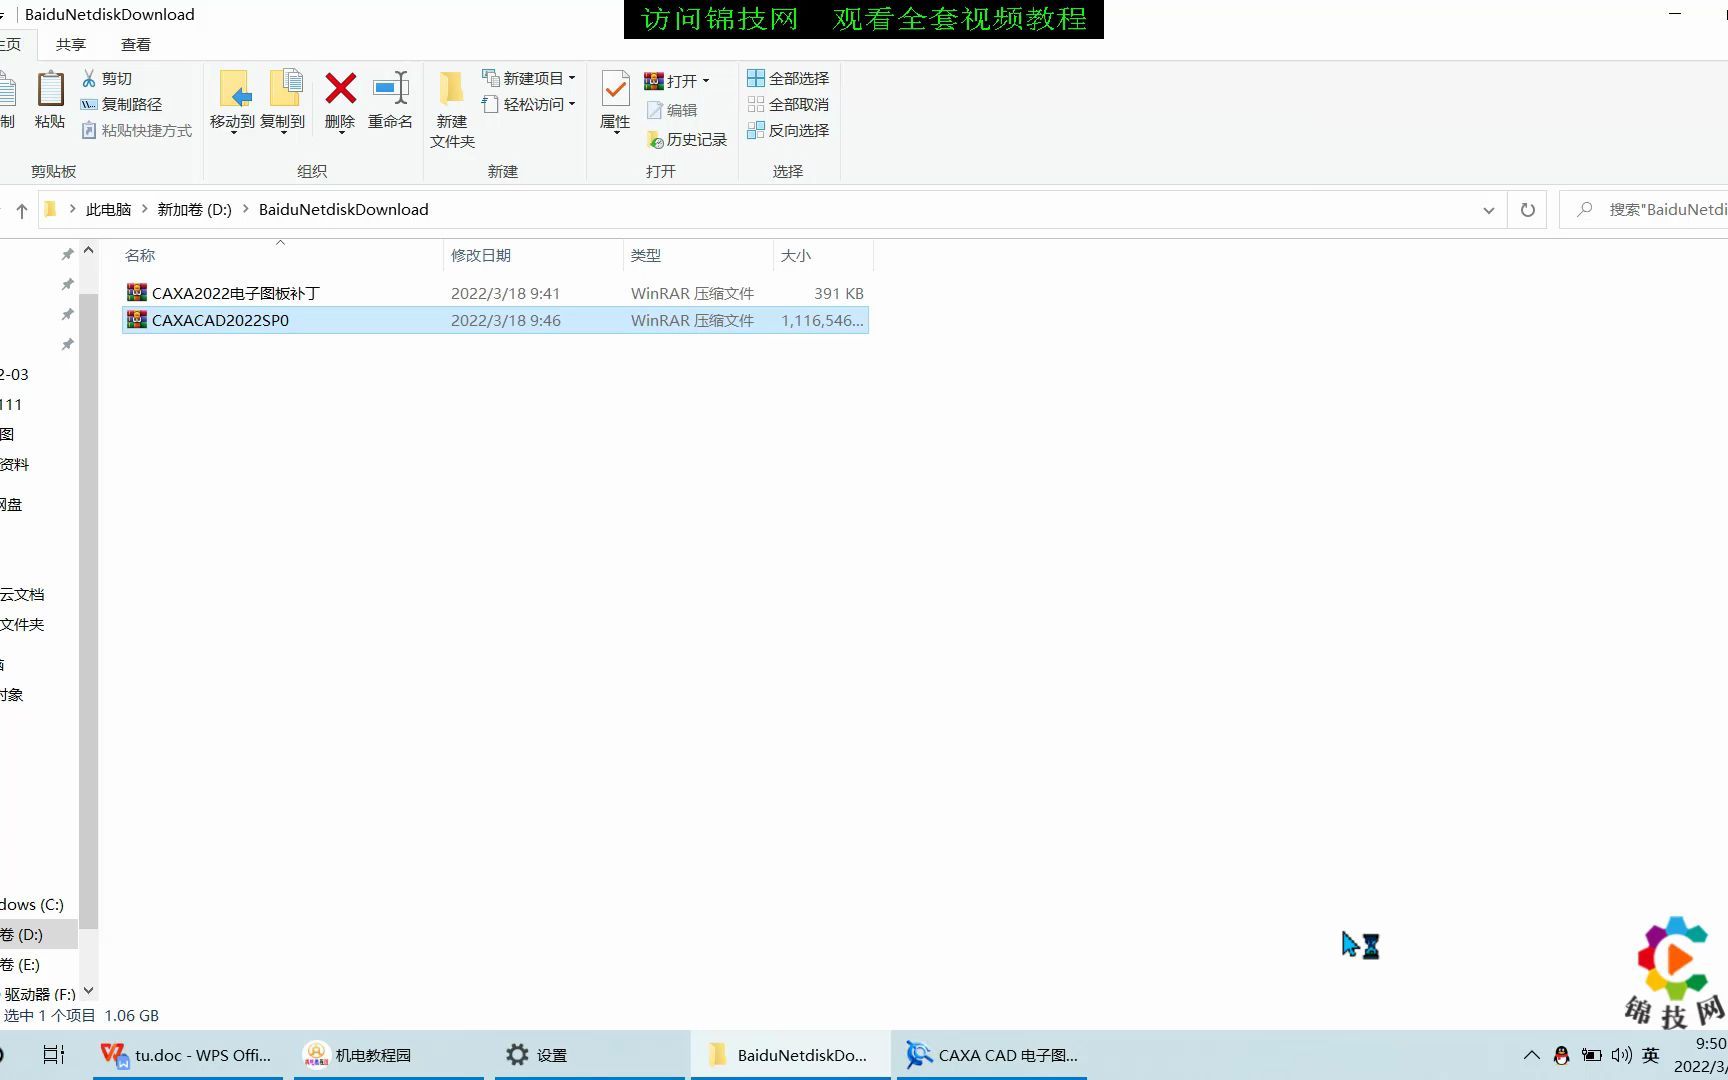Open Task View on the taskbar

coord(54,1054)
